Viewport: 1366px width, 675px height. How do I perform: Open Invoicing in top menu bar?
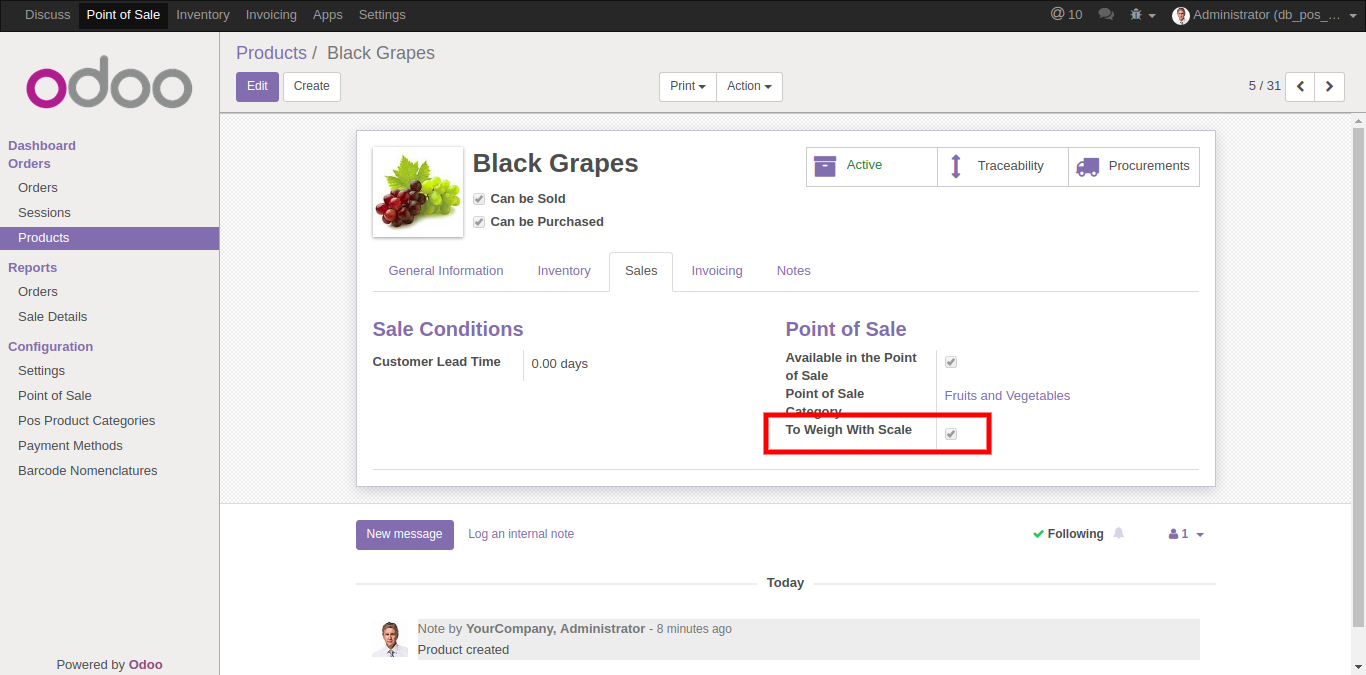pos(271,15)
